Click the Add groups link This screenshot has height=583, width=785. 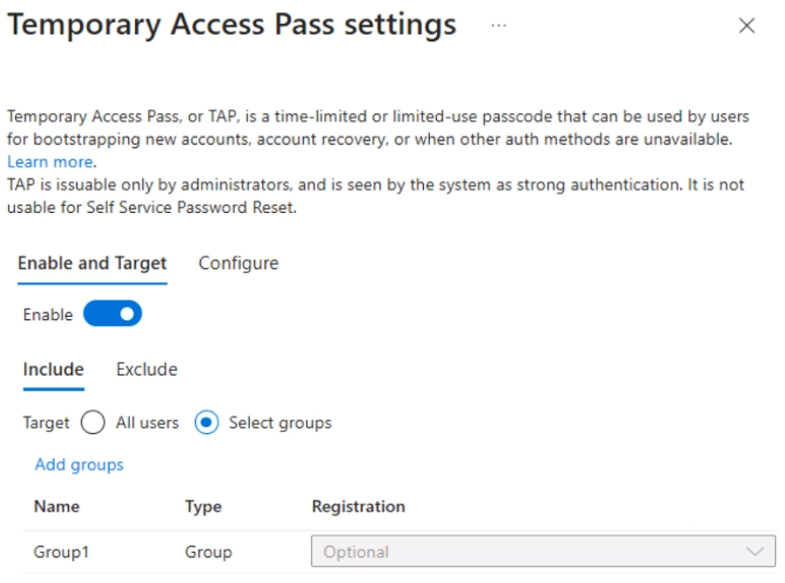[x=79, y=465]
